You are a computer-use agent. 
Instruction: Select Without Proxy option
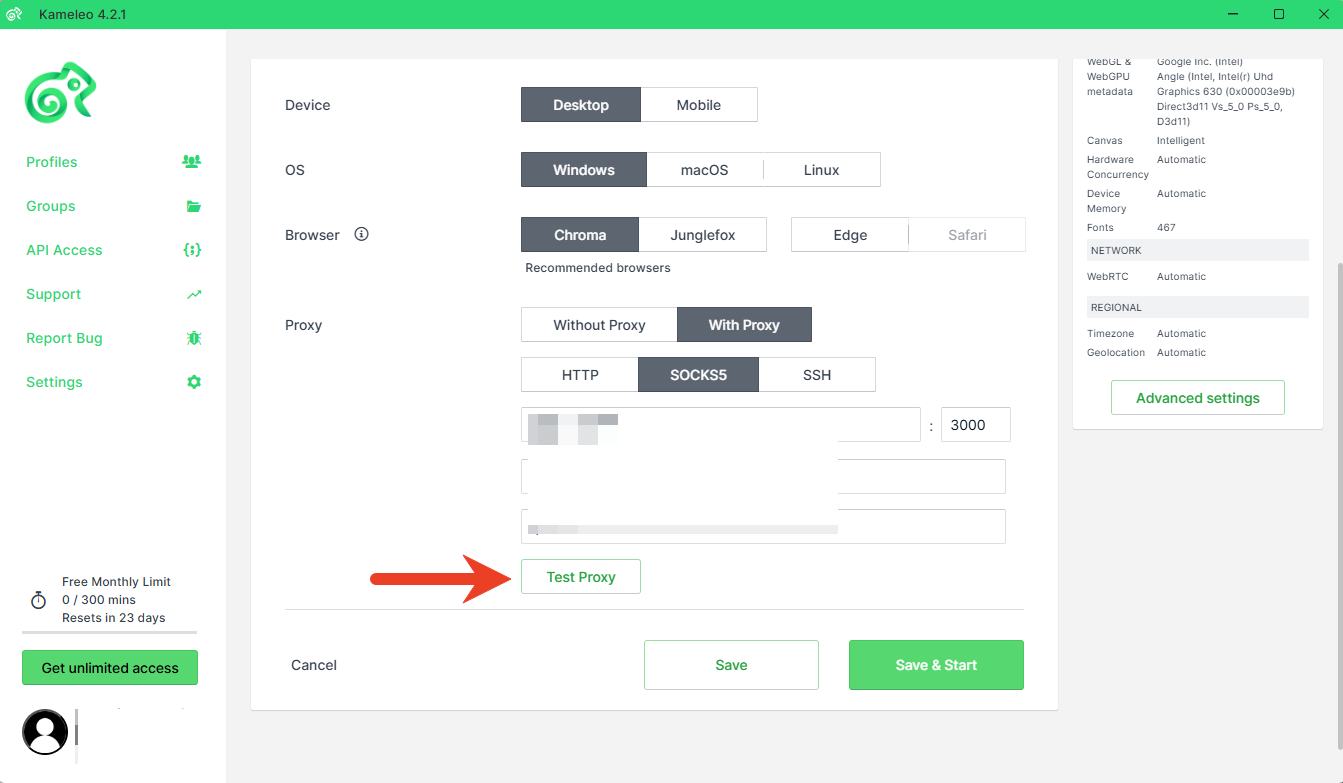click(599, 325)
